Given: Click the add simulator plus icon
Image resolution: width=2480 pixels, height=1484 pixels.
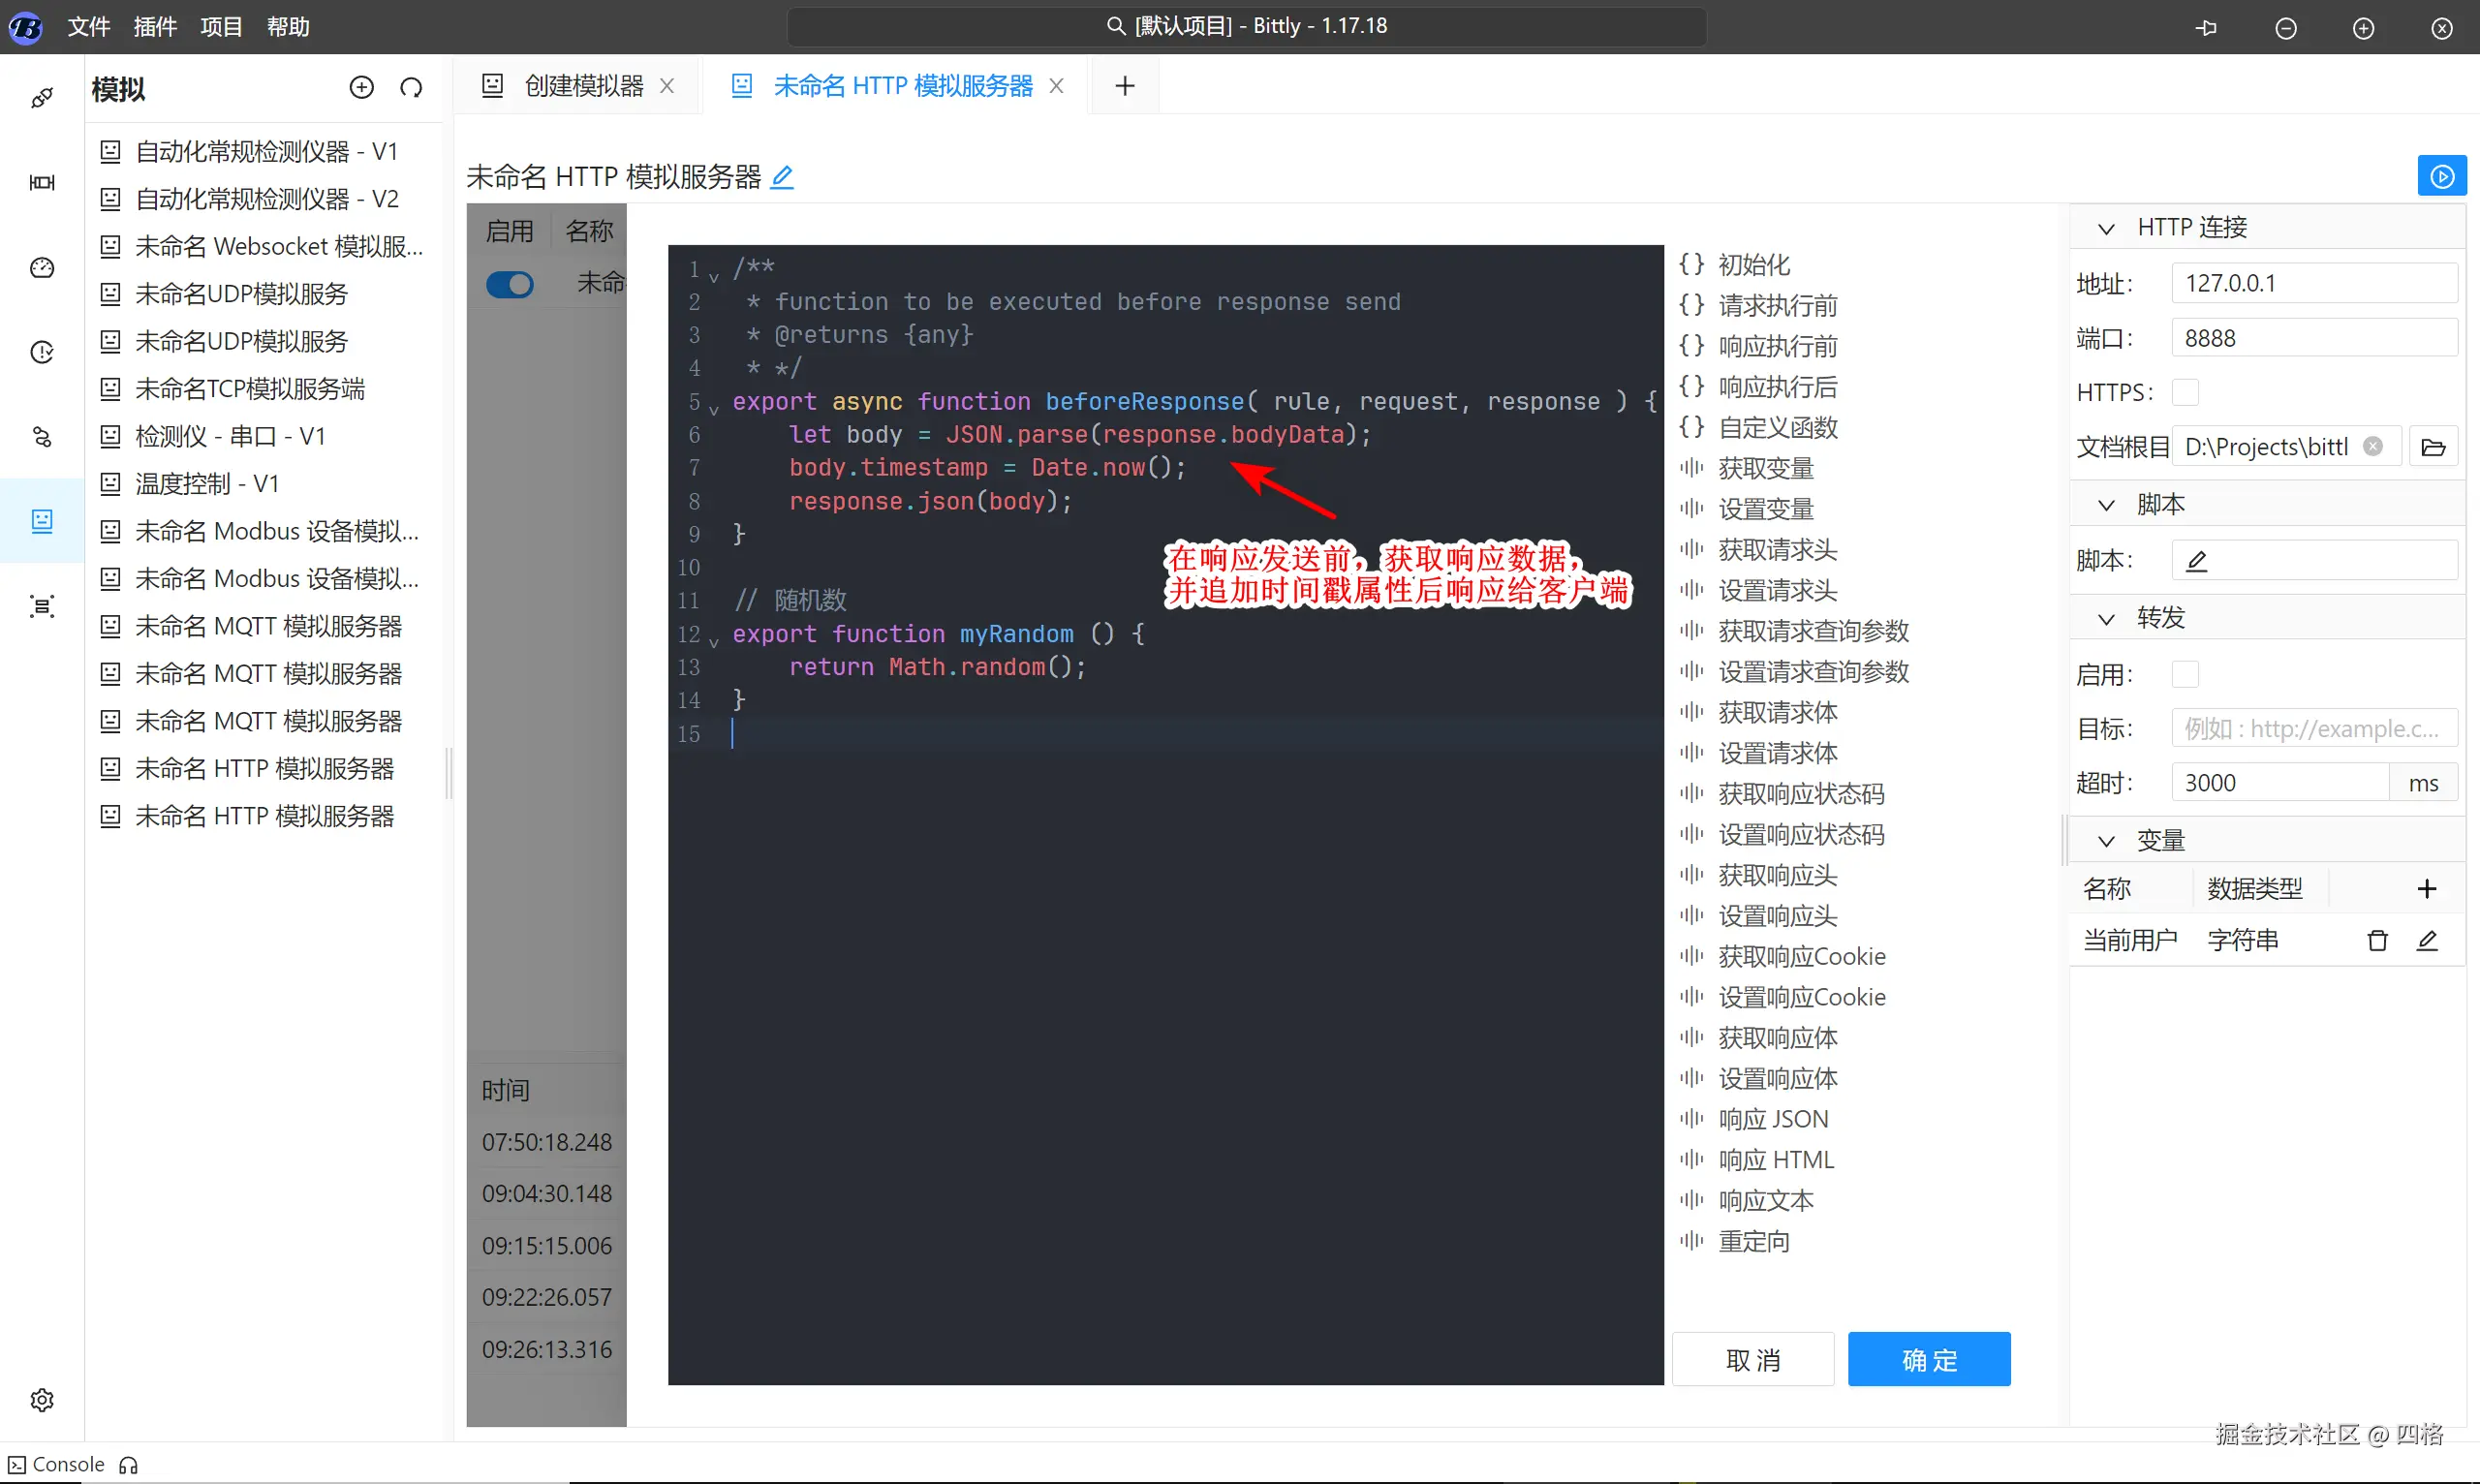Looking at the screenshot, I should click(x=361, y=88).
